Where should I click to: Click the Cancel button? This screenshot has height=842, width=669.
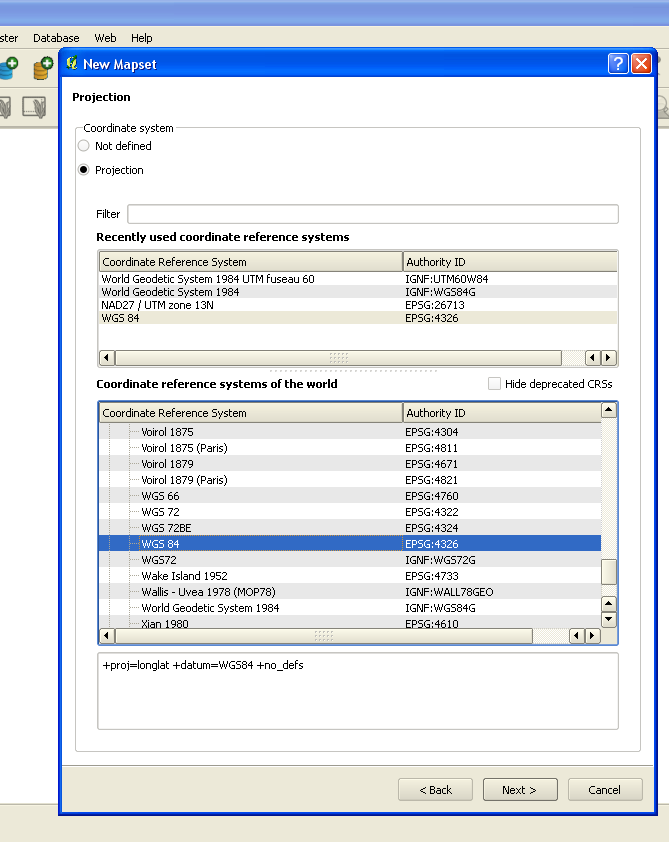tap(605, 789)
